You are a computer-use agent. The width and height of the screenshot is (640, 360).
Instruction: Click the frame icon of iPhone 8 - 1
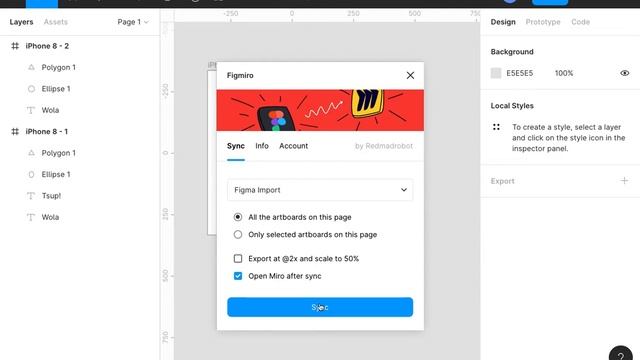point(15,131)
